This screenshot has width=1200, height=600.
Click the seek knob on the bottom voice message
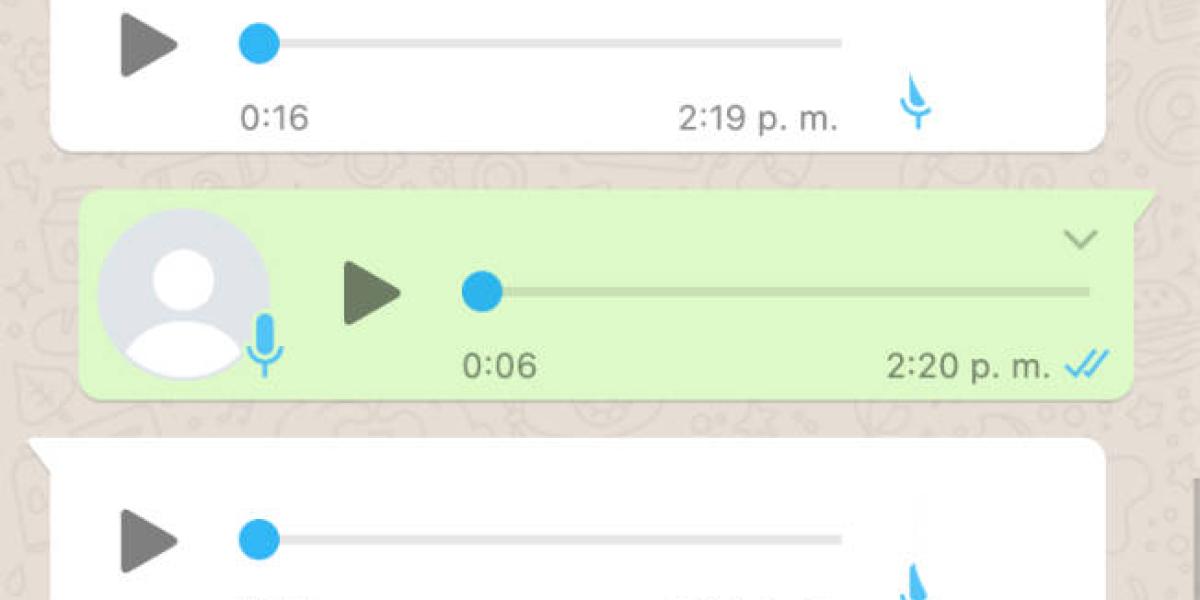(259, 540)
